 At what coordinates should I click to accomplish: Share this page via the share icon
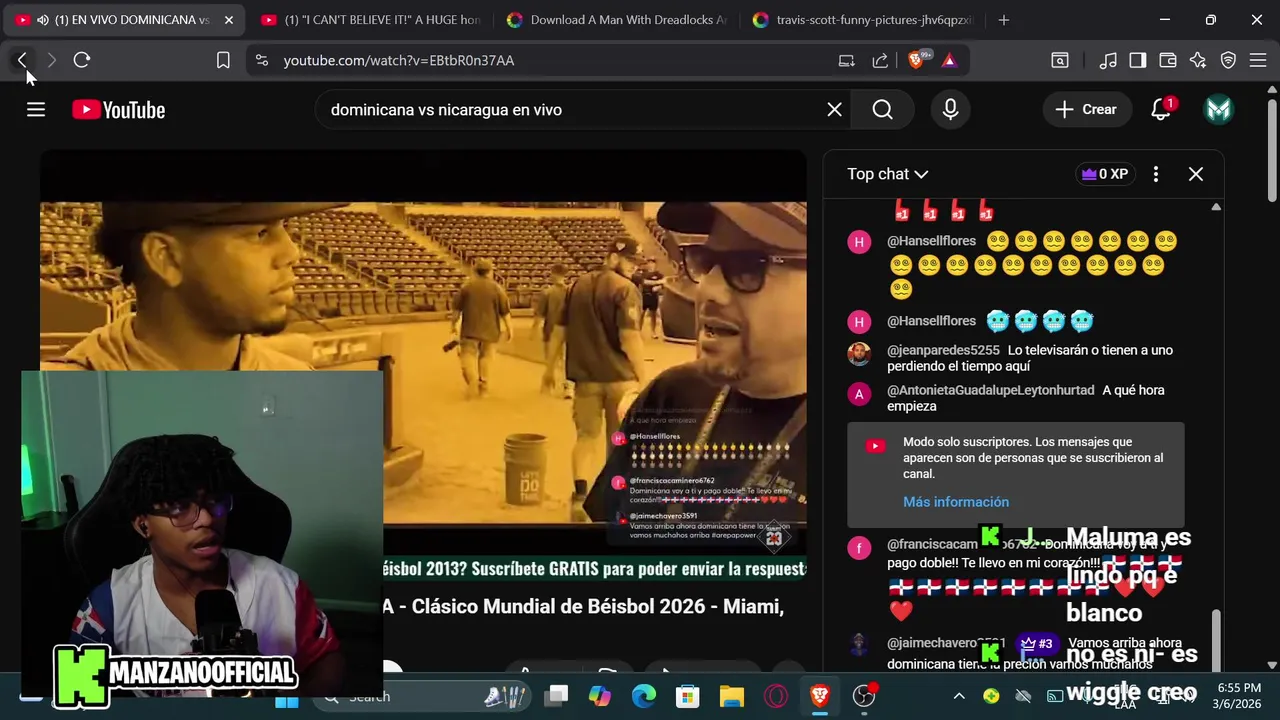tap(880, 60)
